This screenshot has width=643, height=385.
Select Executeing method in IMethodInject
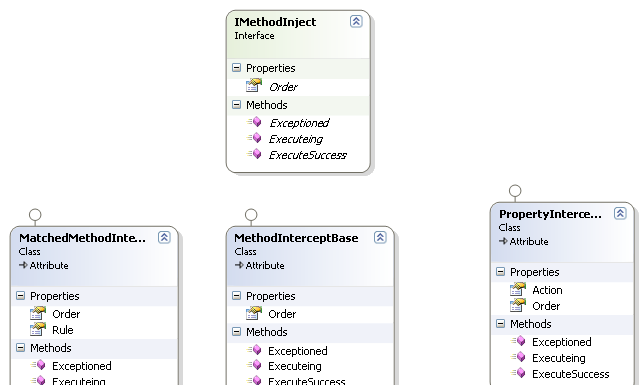(x=296, y=139)
